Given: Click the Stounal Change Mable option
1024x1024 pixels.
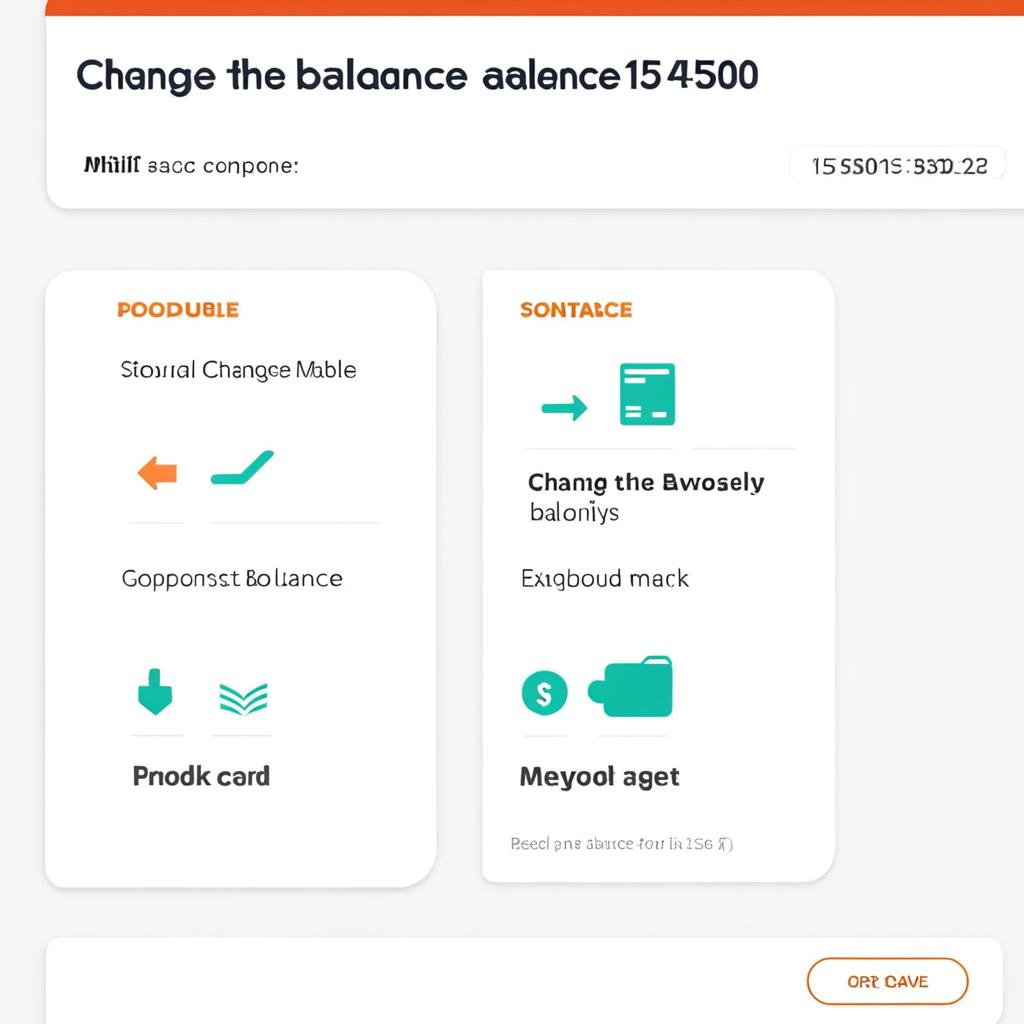Looking at the screenshot, I should coord(238,370).
